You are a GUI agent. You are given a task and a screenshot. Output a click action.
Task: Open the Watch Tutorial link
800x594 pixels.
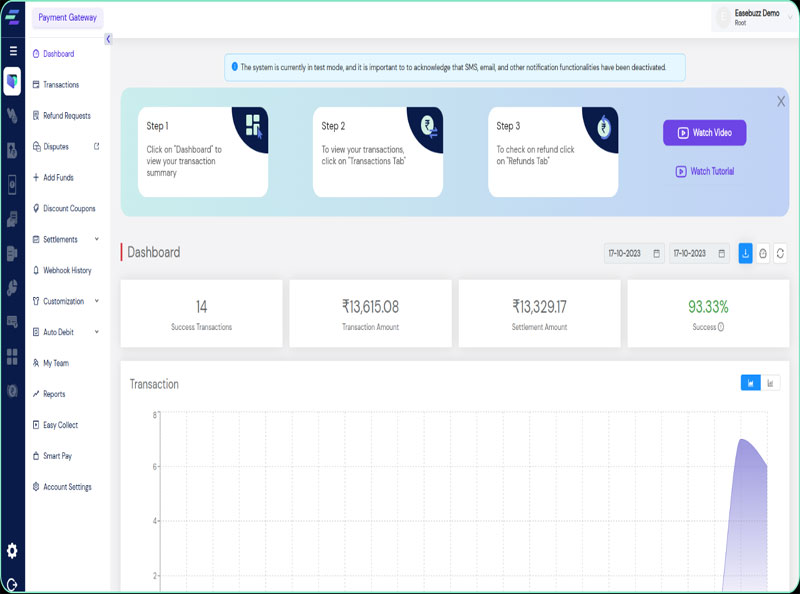pos(704,171)
